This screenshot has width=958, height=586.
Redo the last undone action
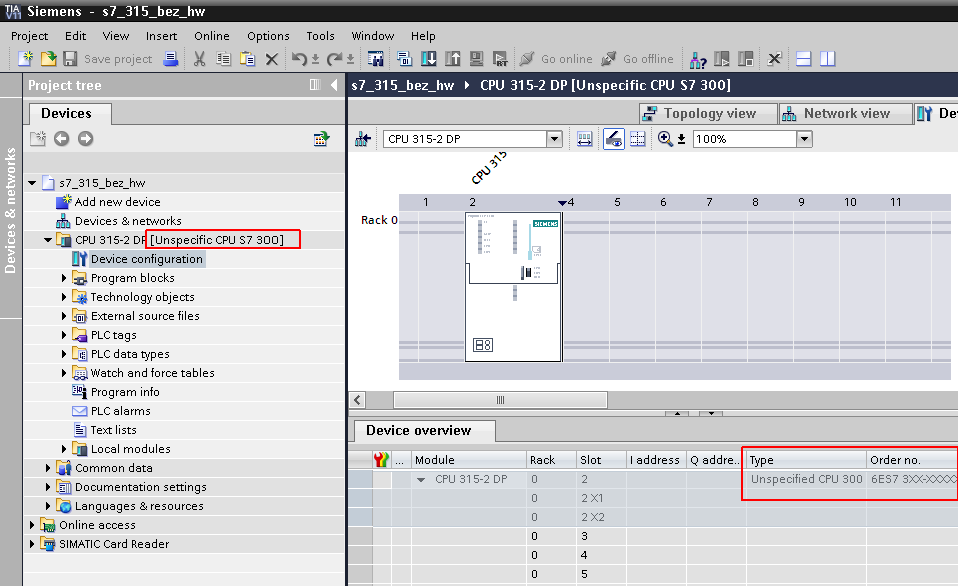click(x=334, y=59)
